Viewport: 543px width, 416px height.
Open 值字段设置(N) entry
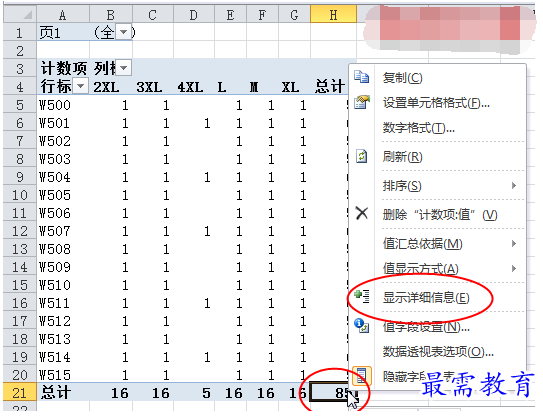(x=426, y=327)
